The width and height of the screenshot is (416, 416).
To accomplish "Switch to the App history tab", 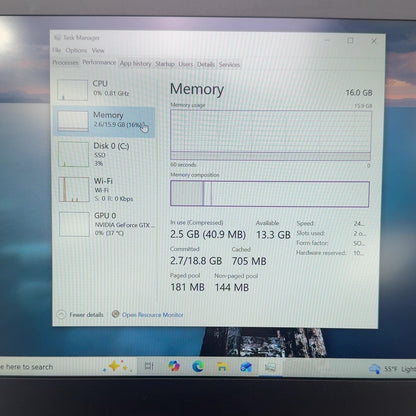I will pyautogui.click(x=135, y=63).
